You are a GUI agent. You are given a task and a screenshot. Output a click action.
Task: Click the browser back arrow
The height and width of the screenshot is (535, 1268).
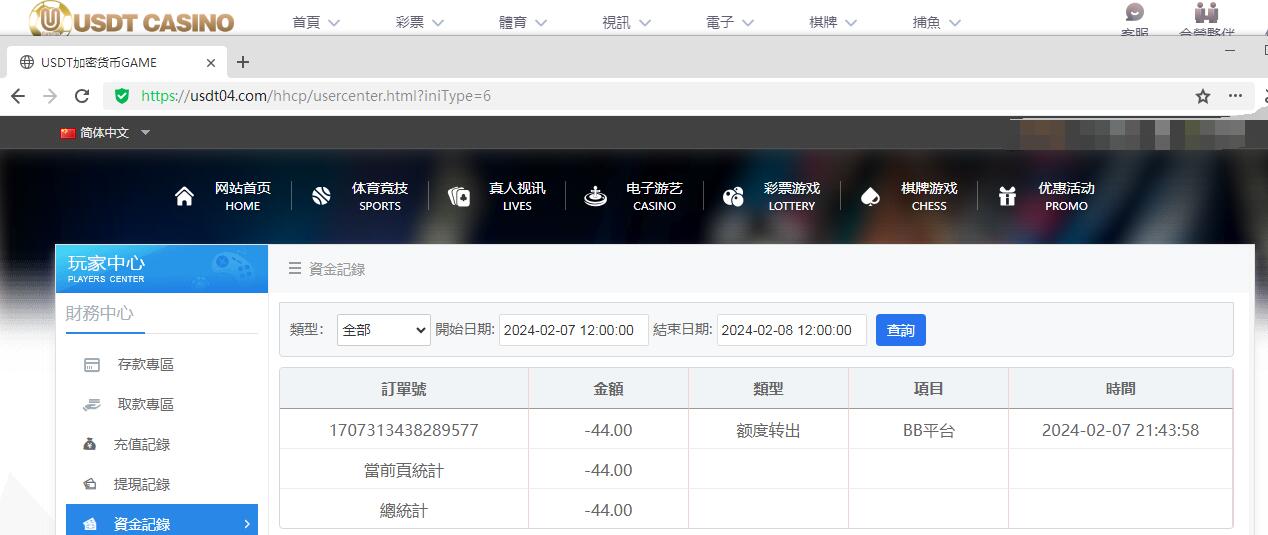pos(18,96)
